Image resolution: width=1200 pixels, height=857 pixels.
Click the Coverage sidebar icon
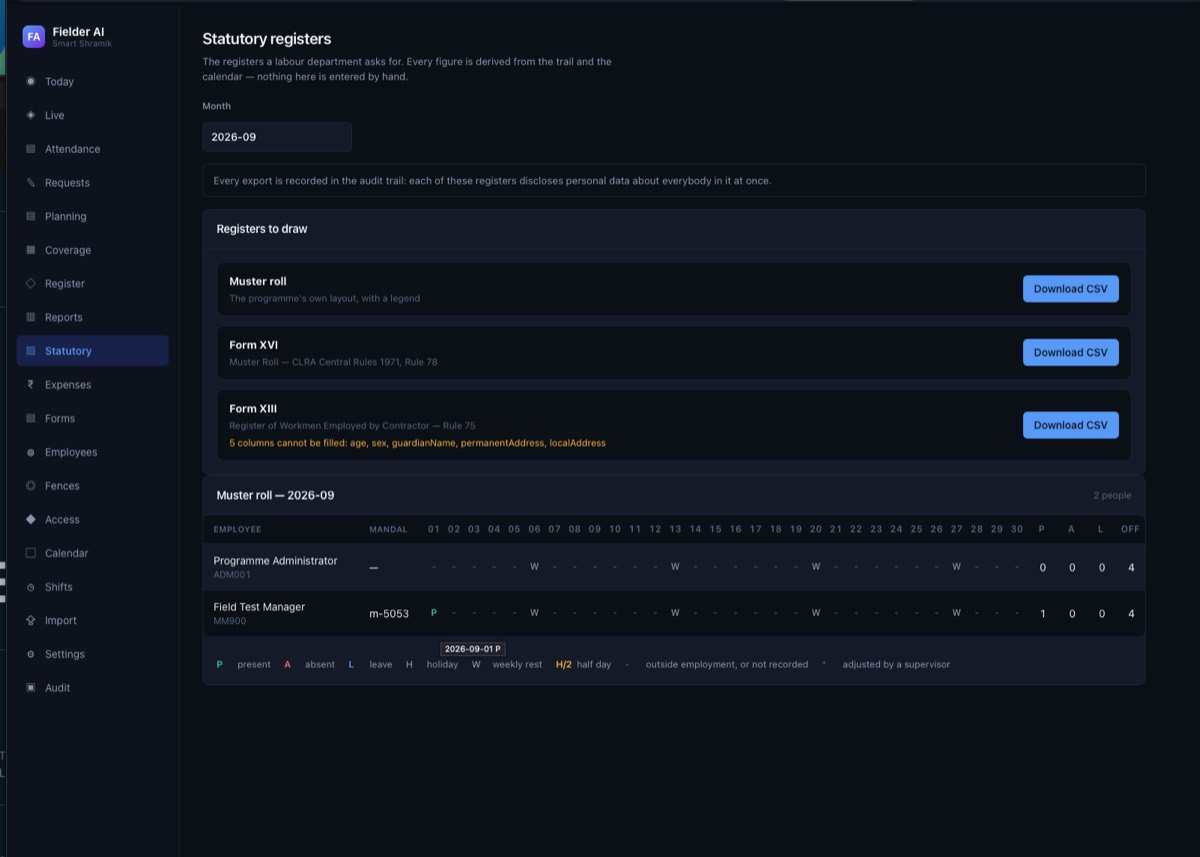31,250
